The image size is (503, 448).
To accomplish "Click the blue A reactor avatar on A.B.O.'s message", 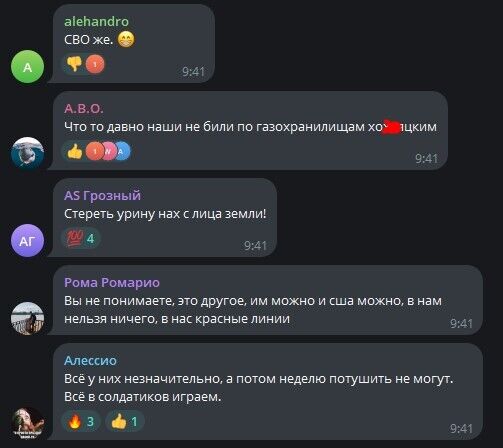I will click(121, 151).
